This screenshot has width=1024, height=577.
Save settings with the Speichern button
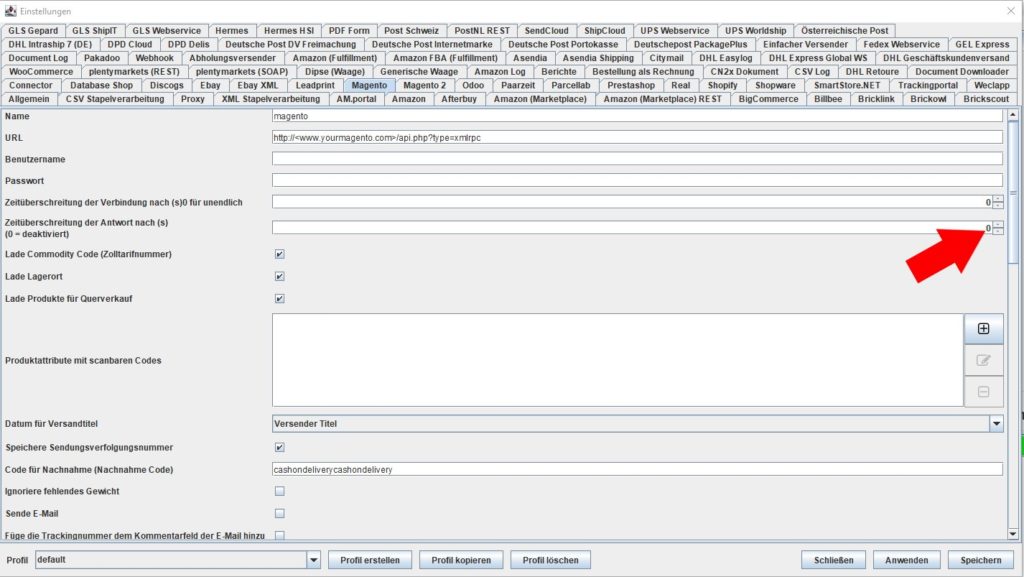click(x=981, y=560)
